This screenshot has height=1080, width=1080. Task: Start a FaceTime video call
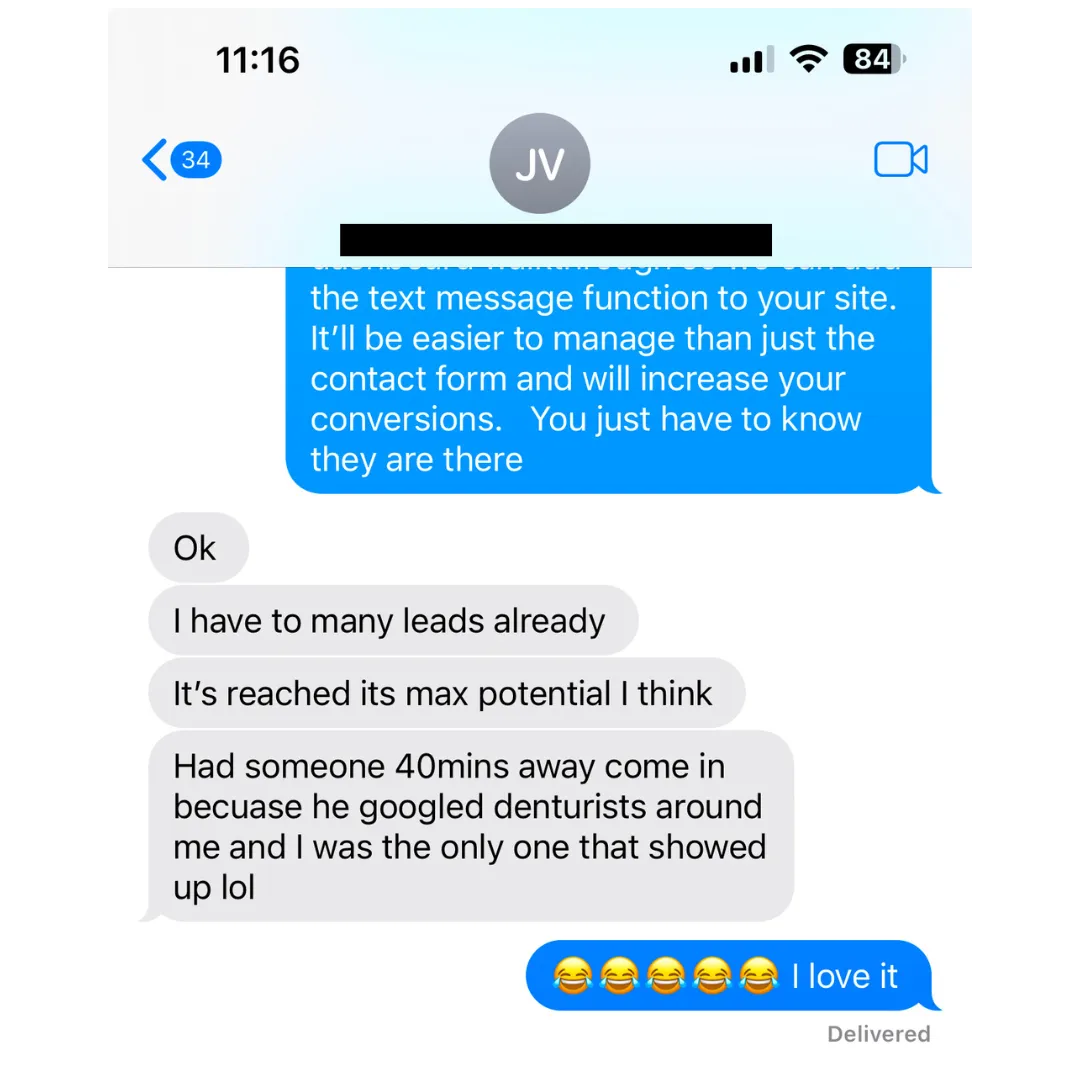900,159
